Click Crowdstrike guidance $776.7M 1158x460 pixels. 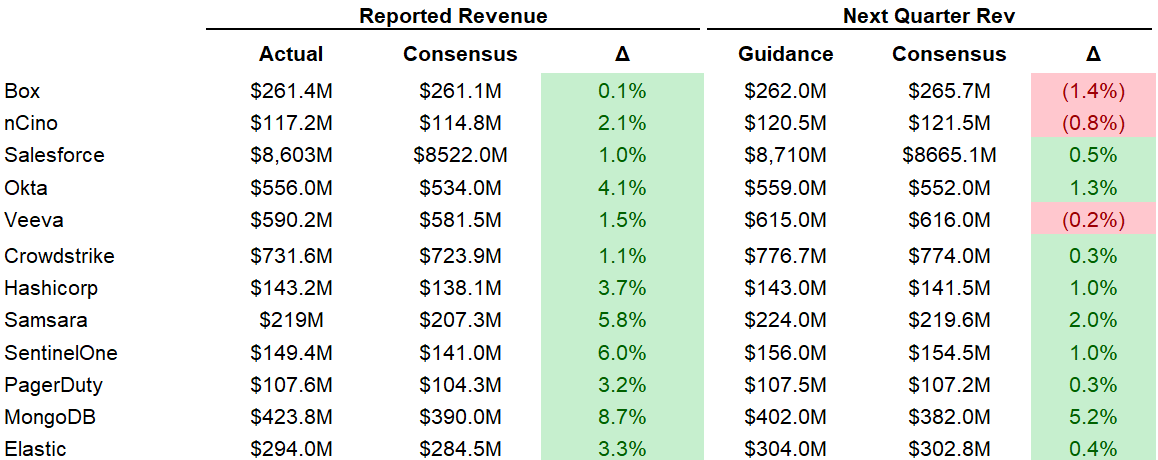tap(785, 256)
